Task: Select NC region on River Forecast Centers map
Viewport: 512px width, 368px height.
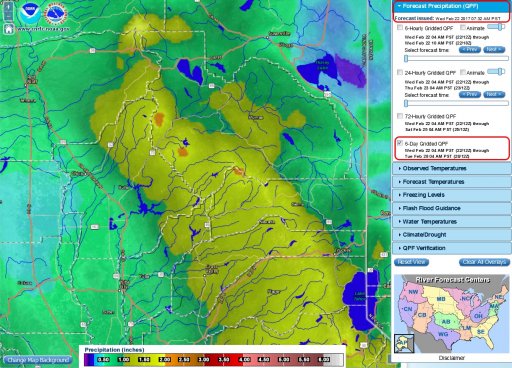Action: pyautogui.click(x=465, y=298)
